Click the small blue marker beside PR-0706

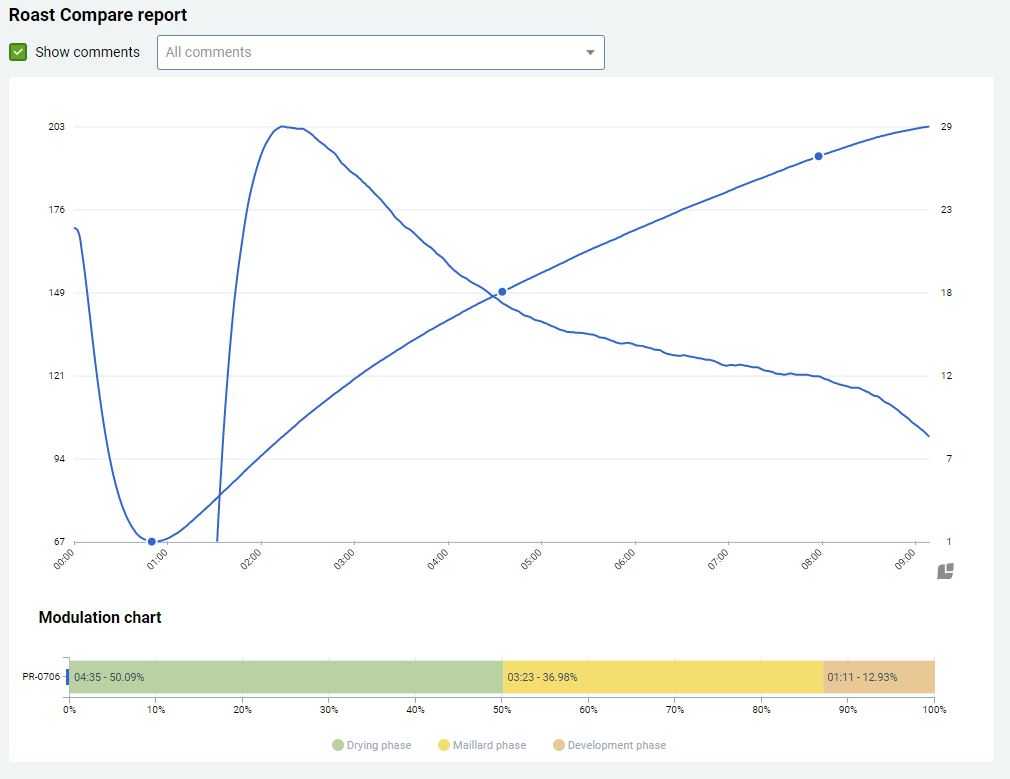[x=67, y=677]
